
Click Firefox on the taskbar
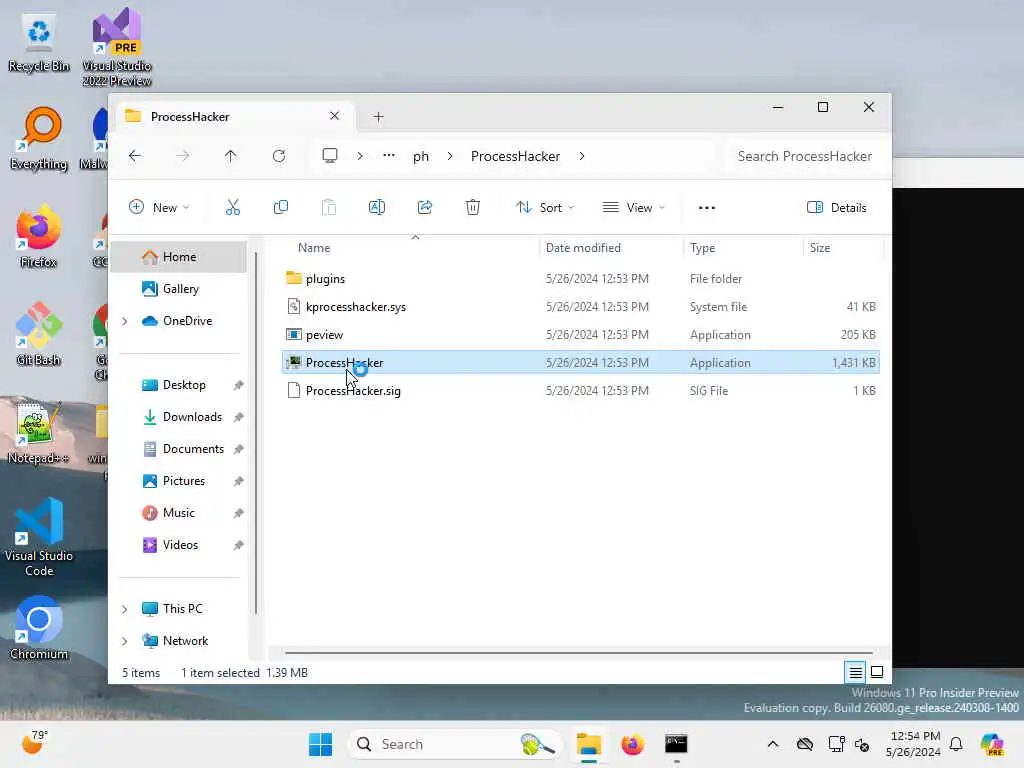tap(632, 744)
